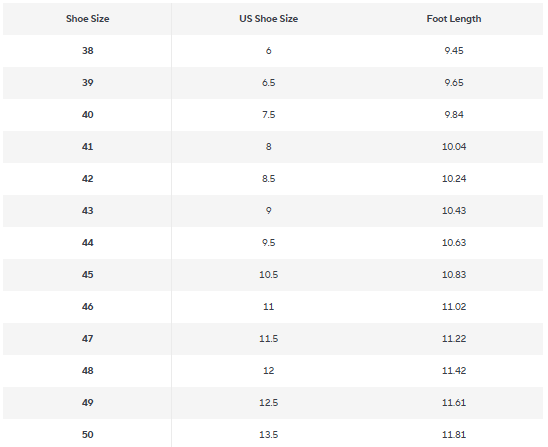Select shoe size 41 cell

coord(87,147)
